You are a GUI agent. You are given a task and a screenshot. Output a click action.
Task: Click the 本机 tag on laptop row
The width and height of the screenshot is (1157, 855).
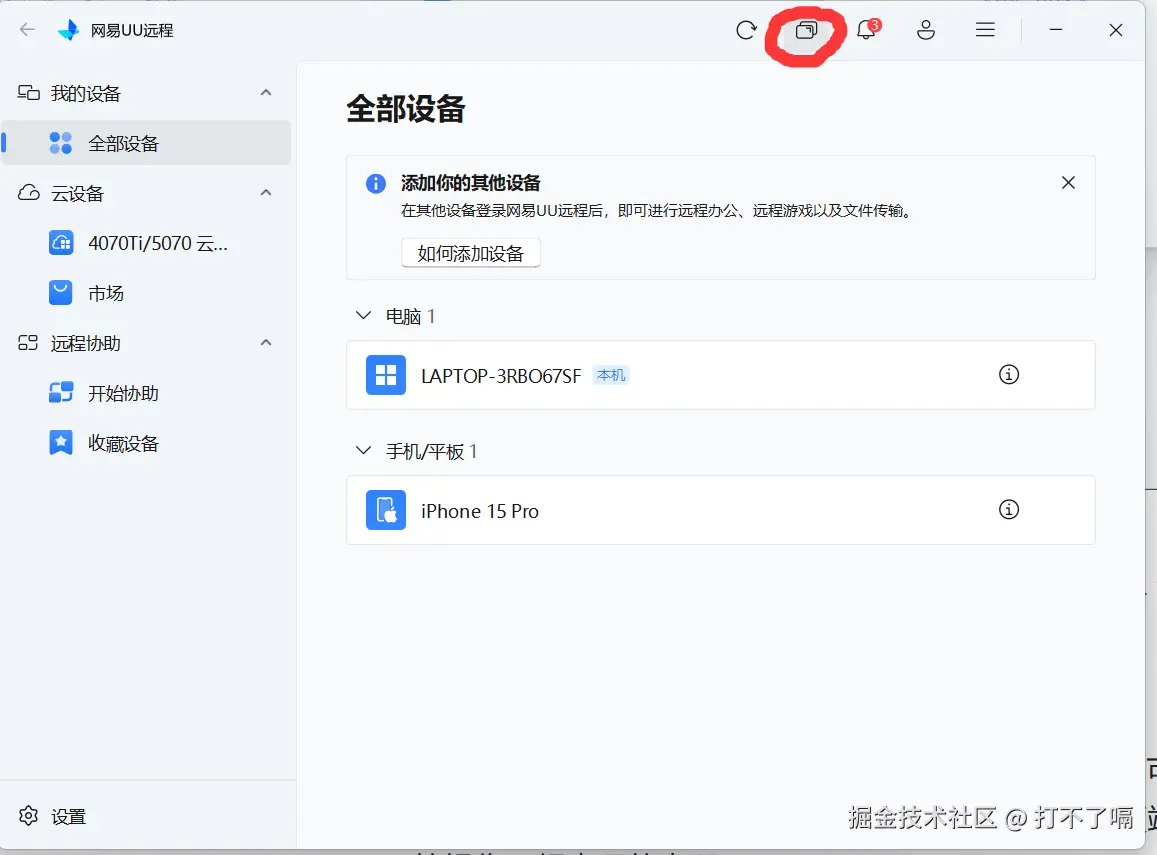[x=611, y=375]
